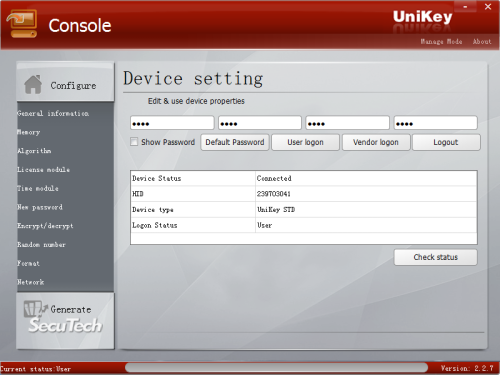The height and width of the screenshot is (375, 500).
Task: Select the Logon Status label cell
Action: click(x=193, y=225)
